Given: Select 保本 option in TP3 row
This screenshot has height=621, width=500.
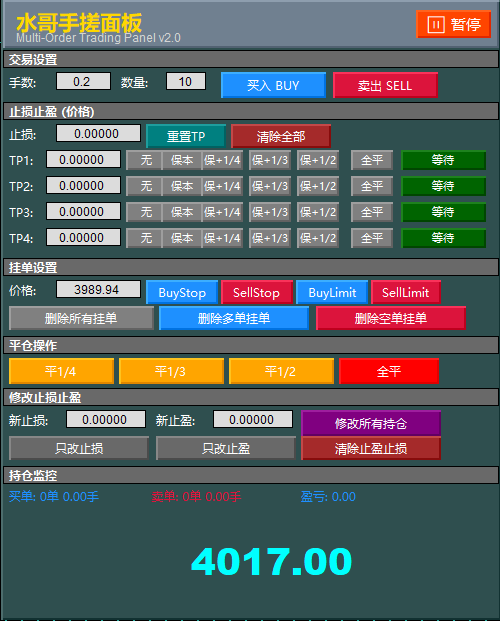Looking at the screenshot, I should coord(182,212).
